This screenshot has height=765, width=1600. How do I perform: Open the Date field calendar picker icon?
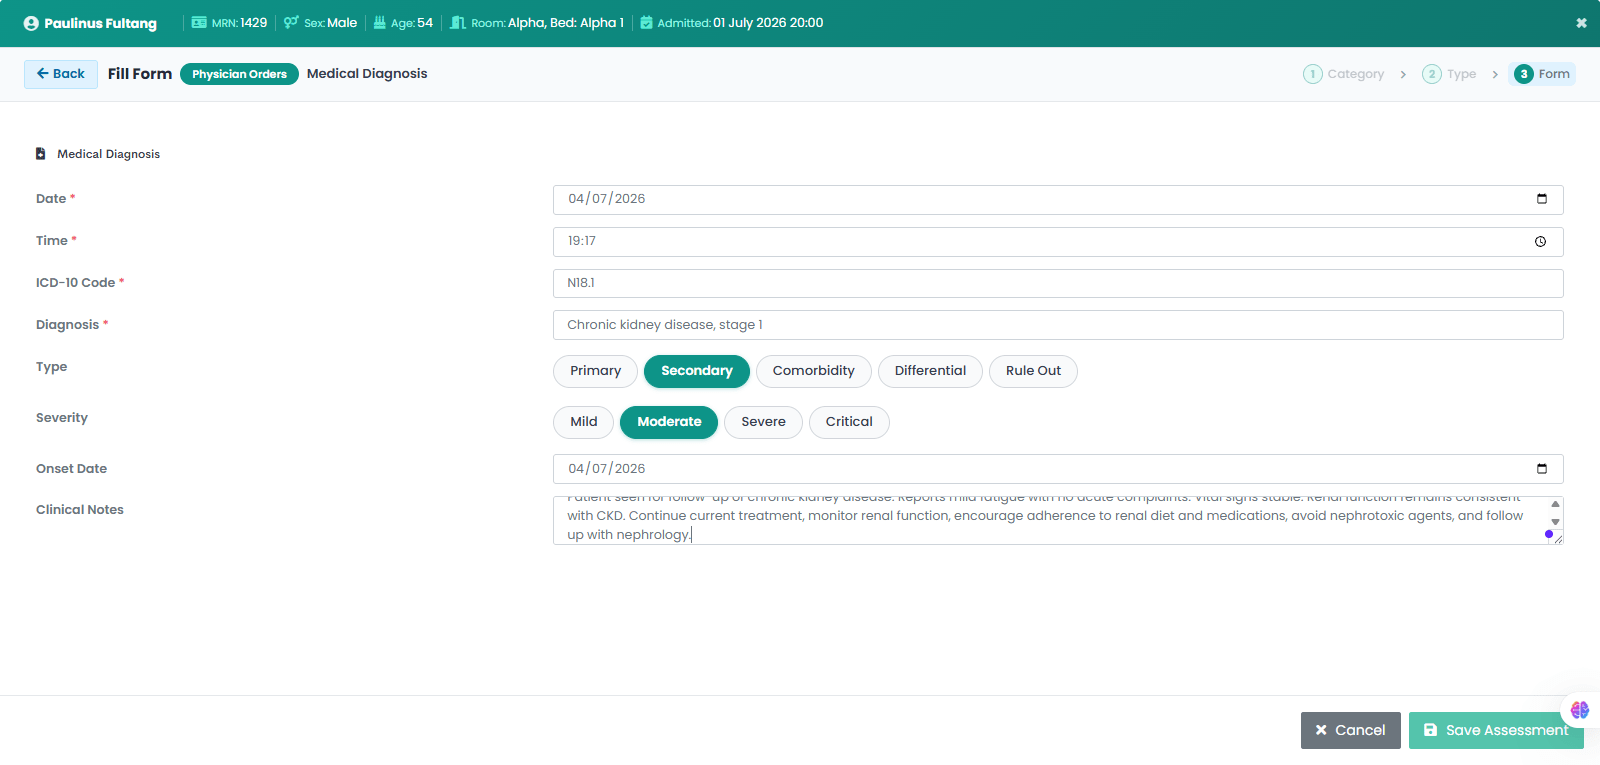[1542, 199]
